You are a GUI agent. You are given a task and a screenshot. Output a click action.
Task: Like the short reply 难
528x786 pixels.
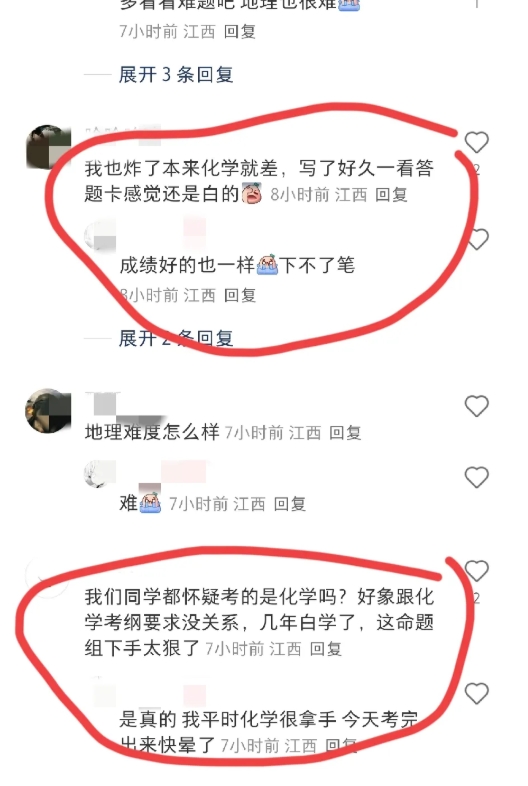[x=476, y=477]
